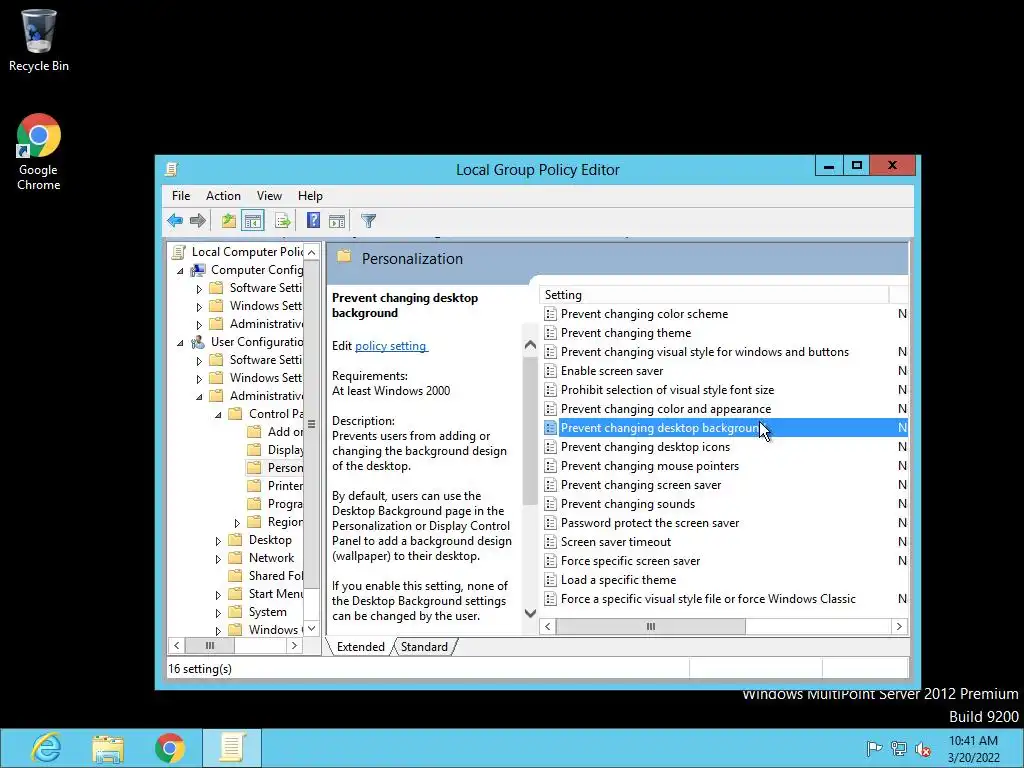1024x768 pixels.
Task: Open Recycle Bin desktop icon
Action: tap(39, 40)
